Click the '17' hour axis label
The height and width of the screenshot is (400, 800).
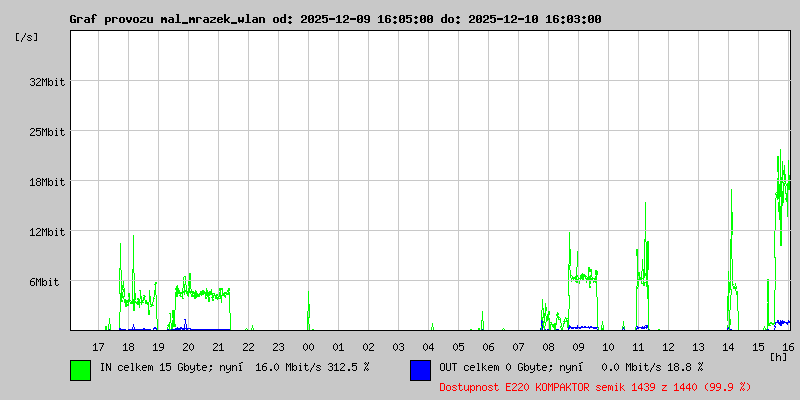[x=98, y=347]
